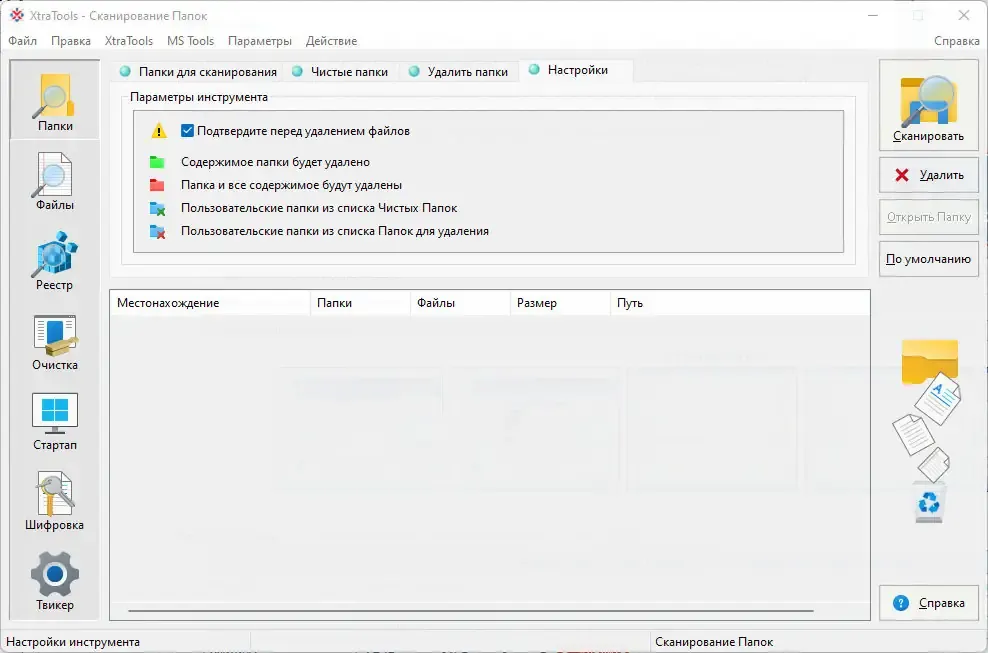Click the По умолчанию button
The image size is (988, 653).
point(929,259)
